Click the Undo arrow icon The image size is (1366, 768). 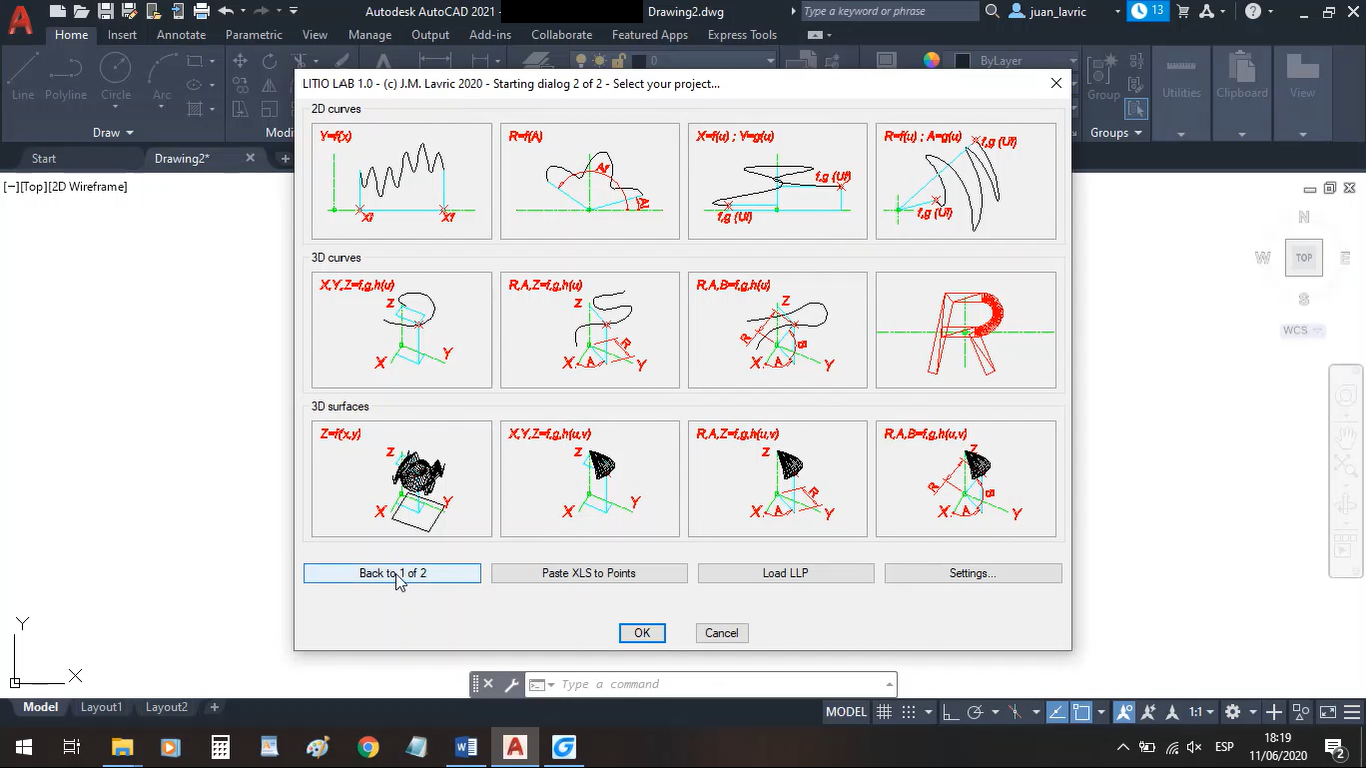coord(226,11)
